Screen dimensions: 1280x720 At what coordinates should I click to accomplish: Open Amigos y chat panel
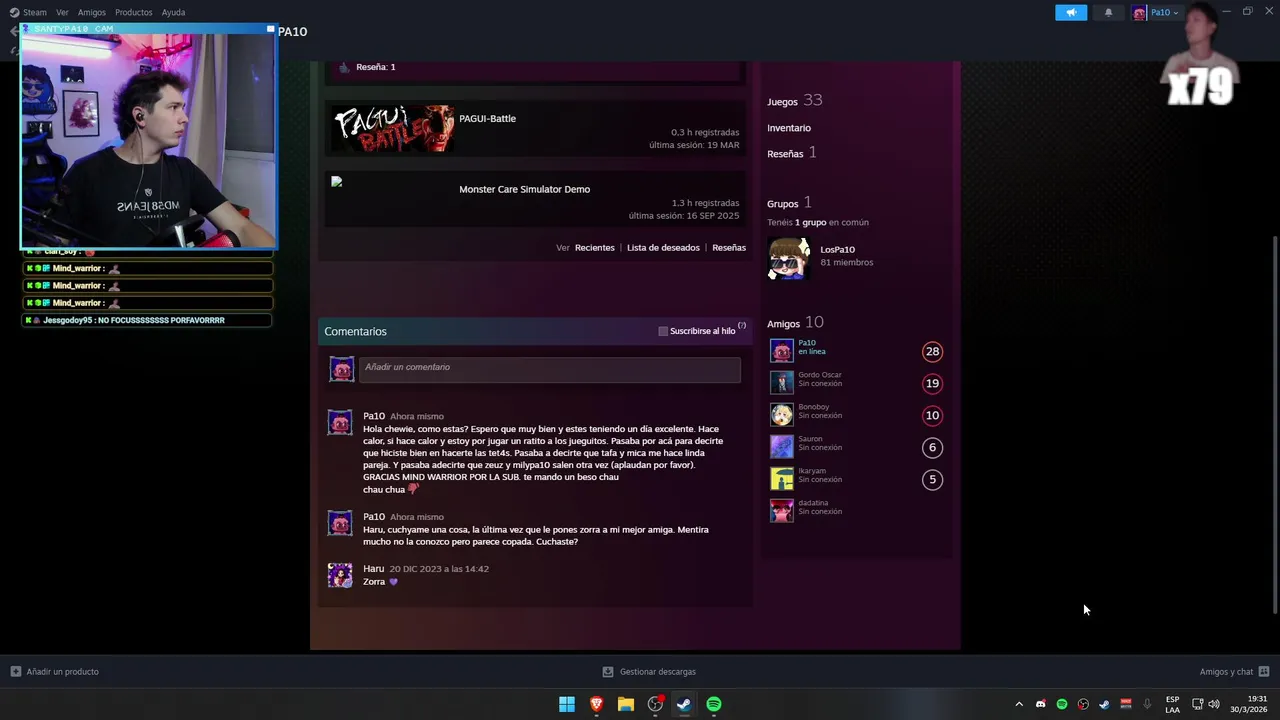[1234, 672]
